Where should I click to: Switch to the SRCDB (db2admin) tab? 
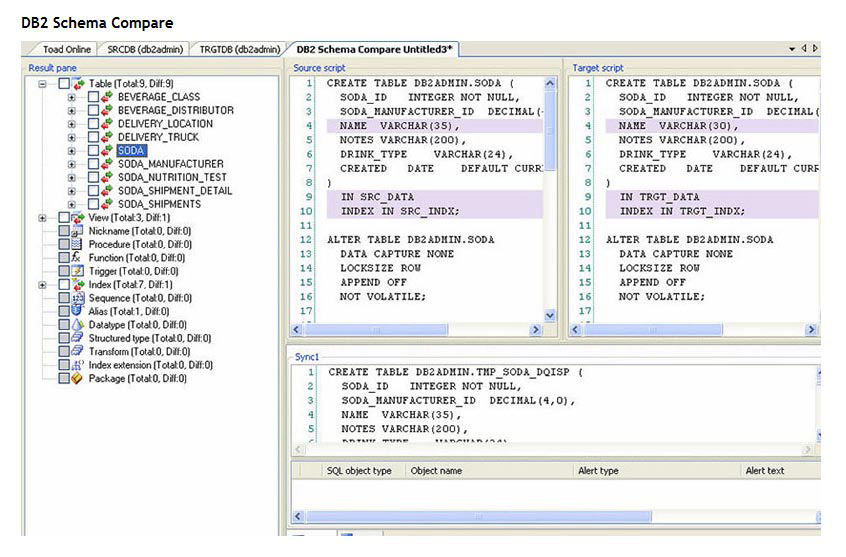(145, 49)
